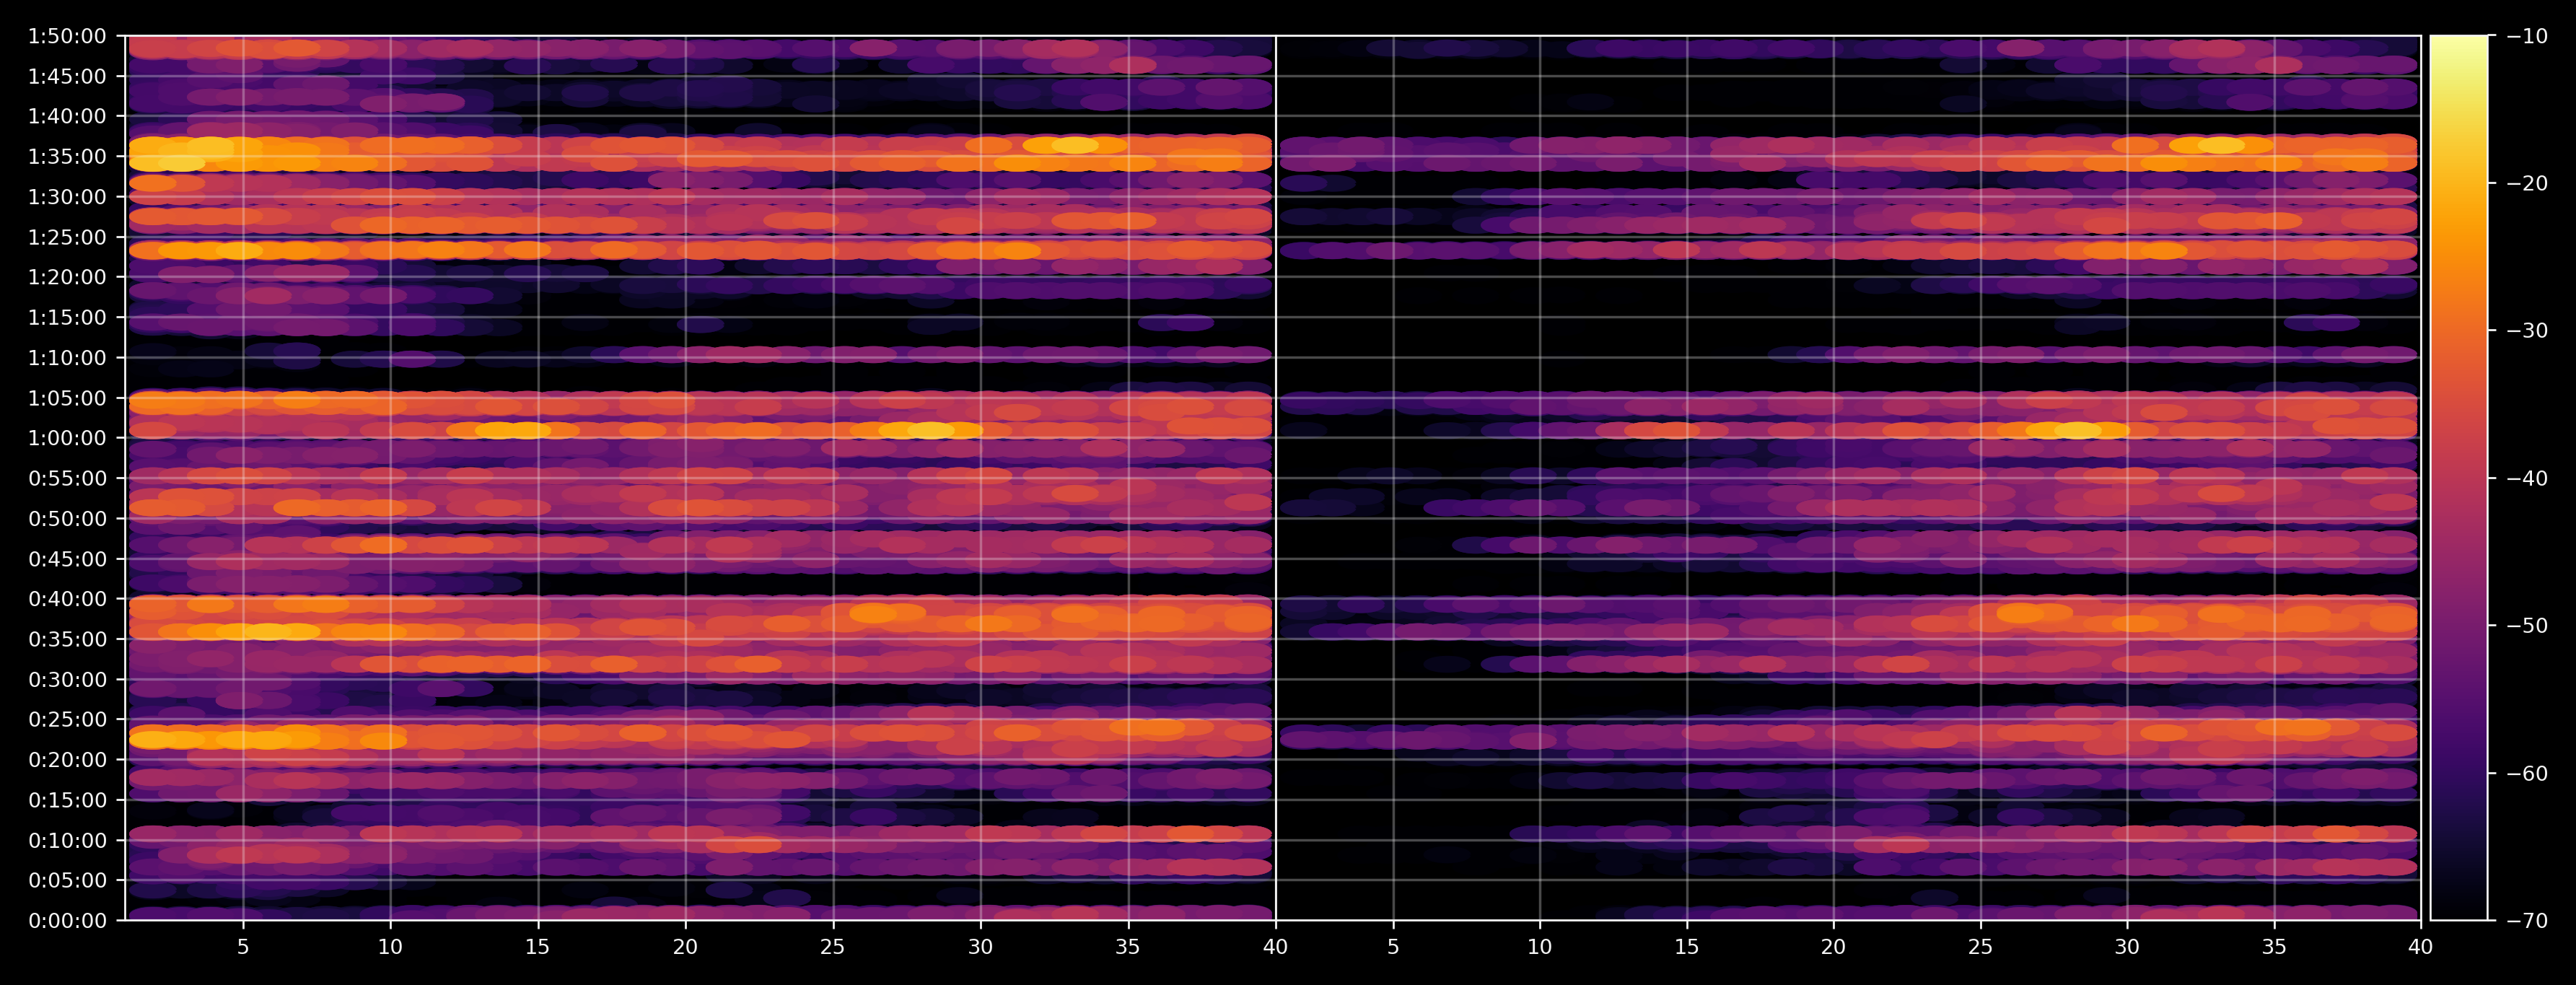2576x985 pixels.
Task: Click x-axis tick 15 under the left panel
Action: click(538, 947)
